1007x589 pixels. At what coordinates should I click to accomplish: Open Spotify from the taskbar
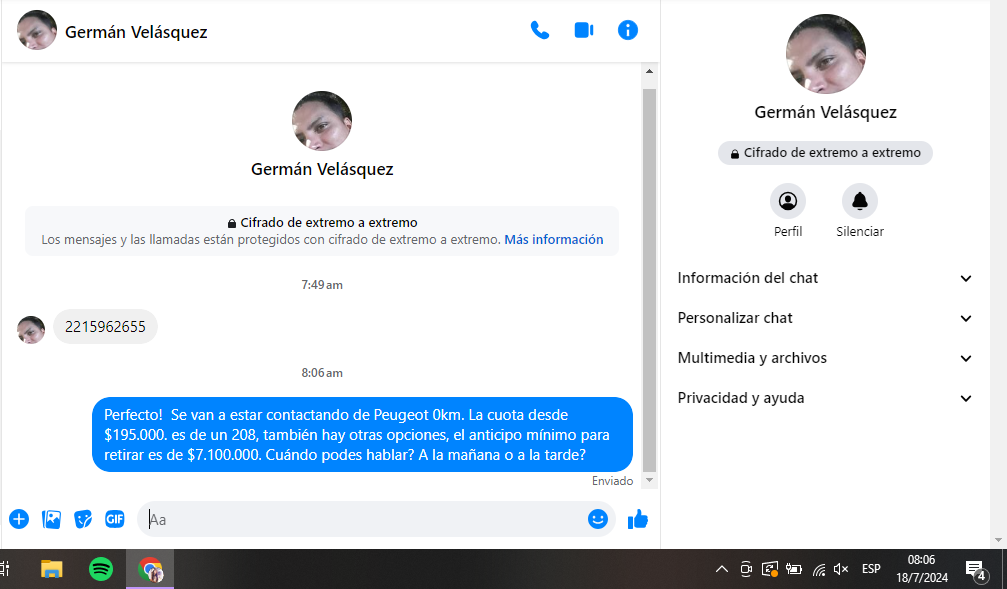(x=101, y=570)
